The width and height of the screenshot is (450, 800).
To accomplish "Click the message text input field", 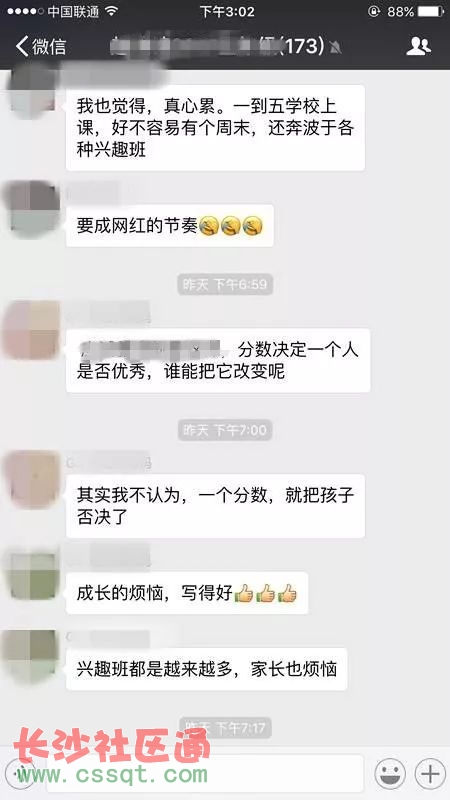I will [x=205, y=773].
